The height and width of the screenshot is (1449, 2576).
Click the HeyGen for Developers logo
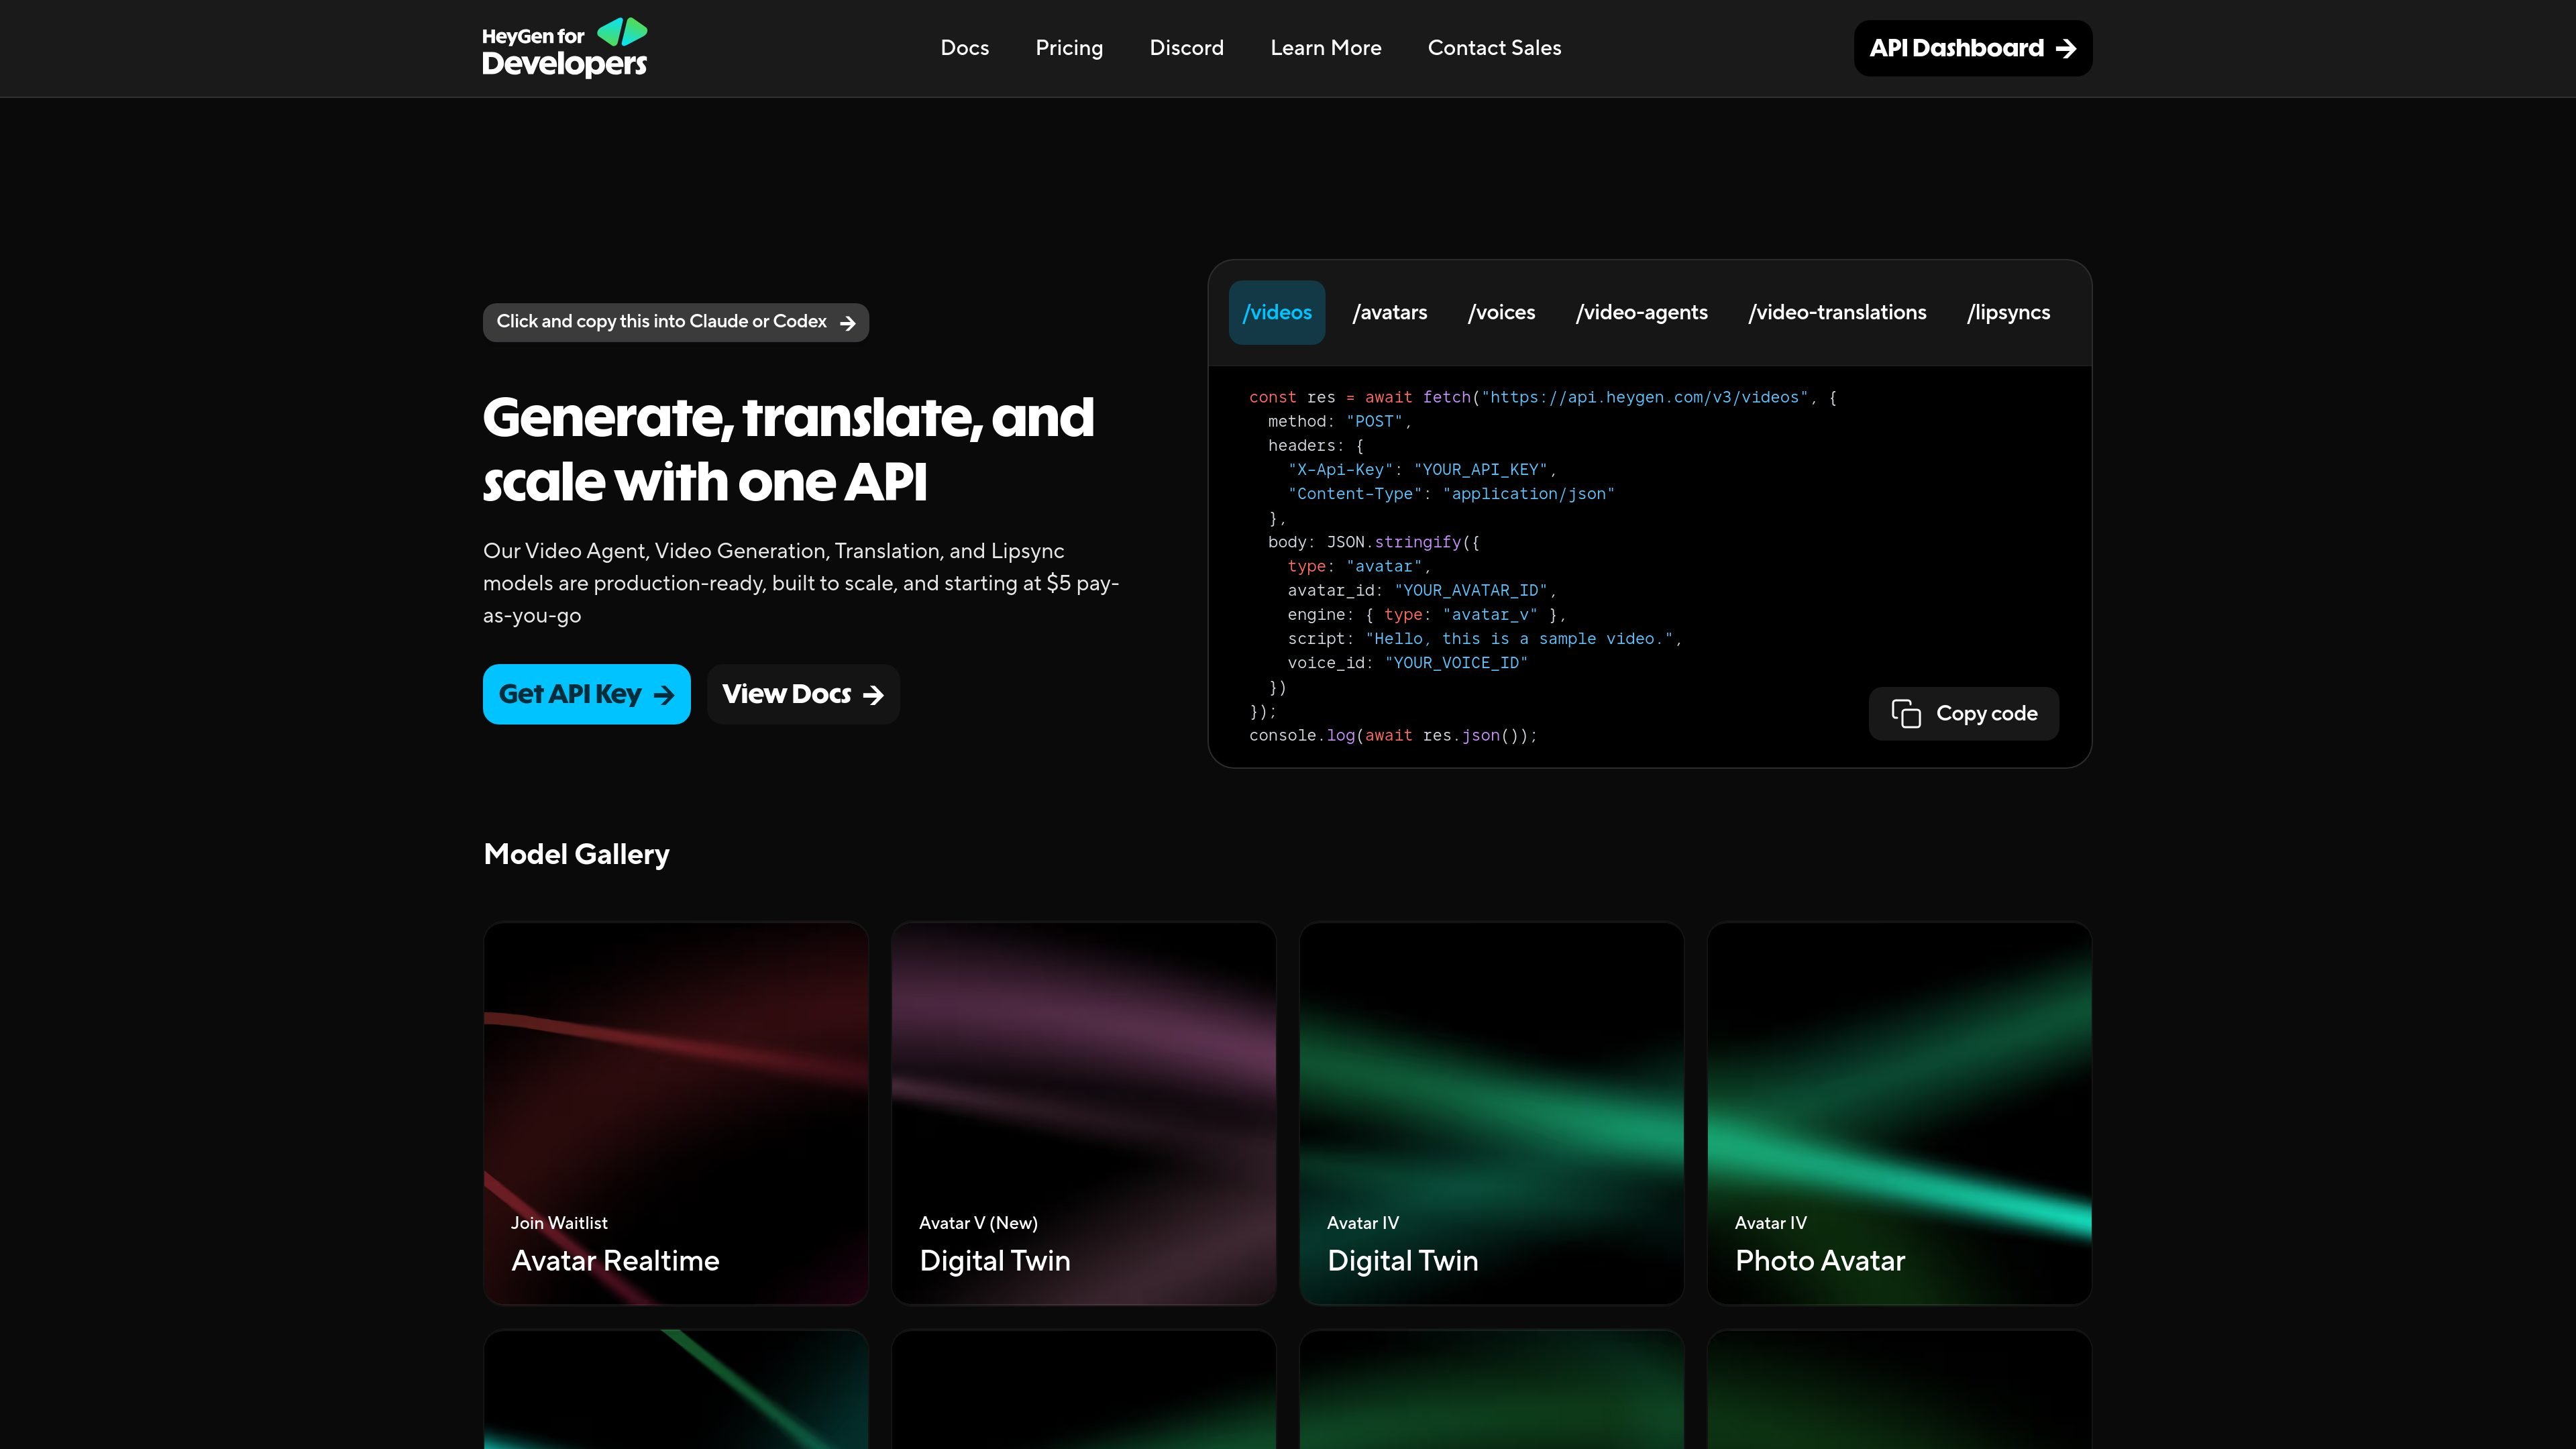pyautogui.click(x=564, y=48)
